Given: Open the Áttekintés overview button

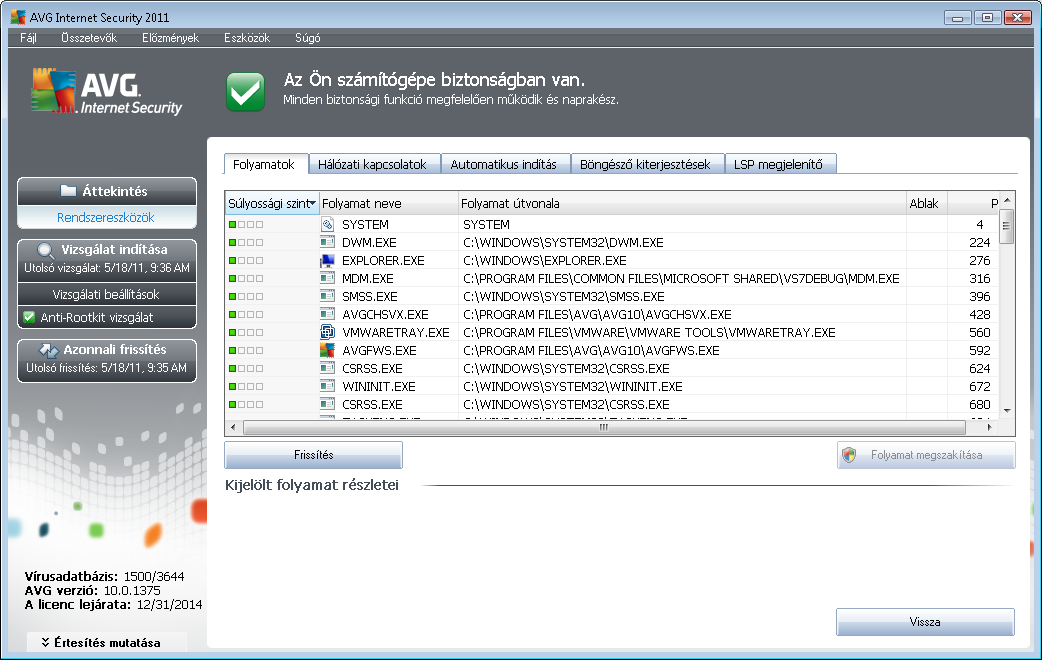Looking at the screenshot, I should 107,191.
